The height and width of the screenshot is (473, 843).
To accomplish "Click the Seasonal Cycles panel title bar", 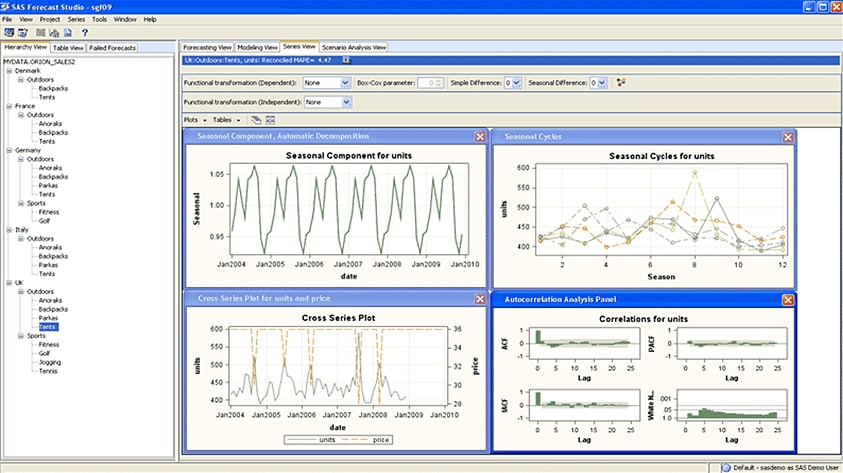I will coord(644,137).
